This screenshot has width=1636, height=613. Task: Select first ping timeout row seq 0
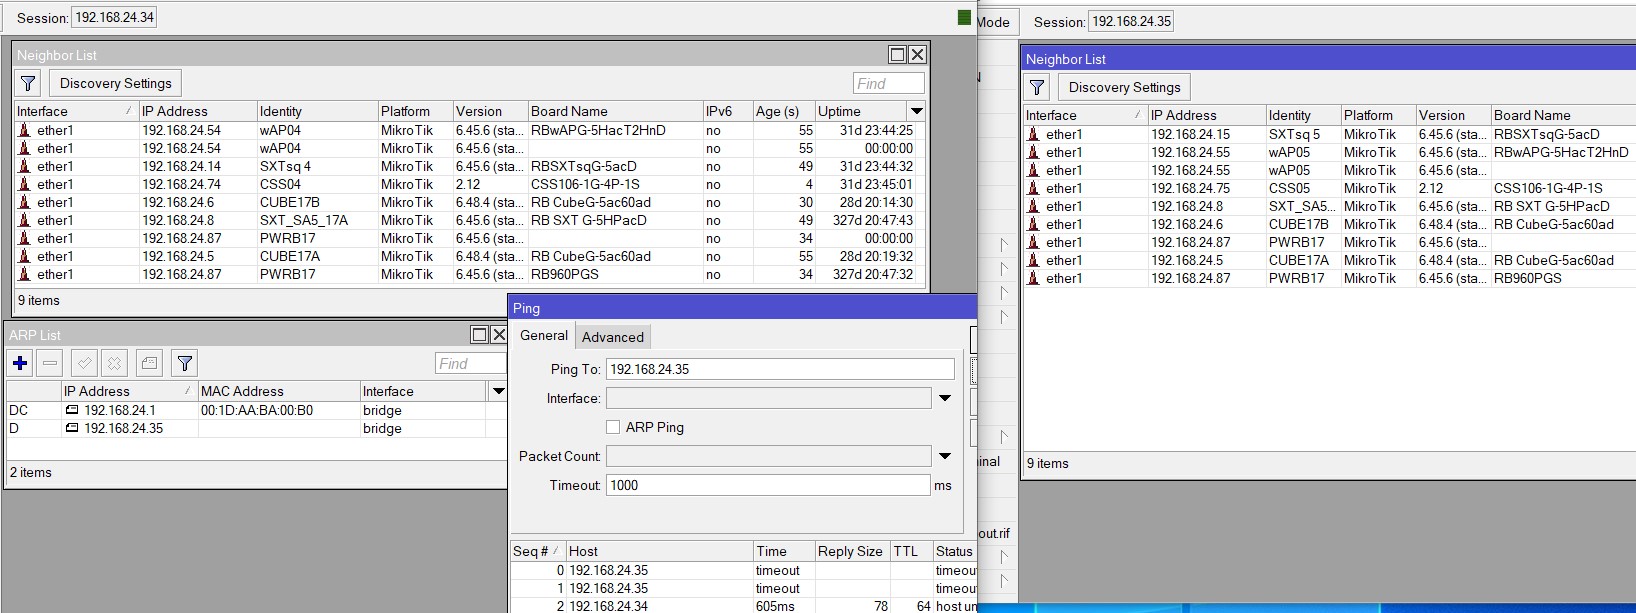click(744, 570)
